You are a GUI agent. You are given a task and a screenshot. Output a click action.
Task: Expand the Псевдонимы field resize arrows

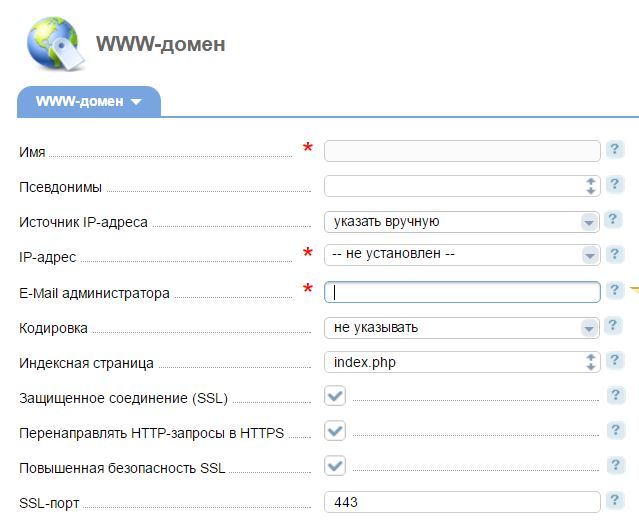click(x=591, y=186)
